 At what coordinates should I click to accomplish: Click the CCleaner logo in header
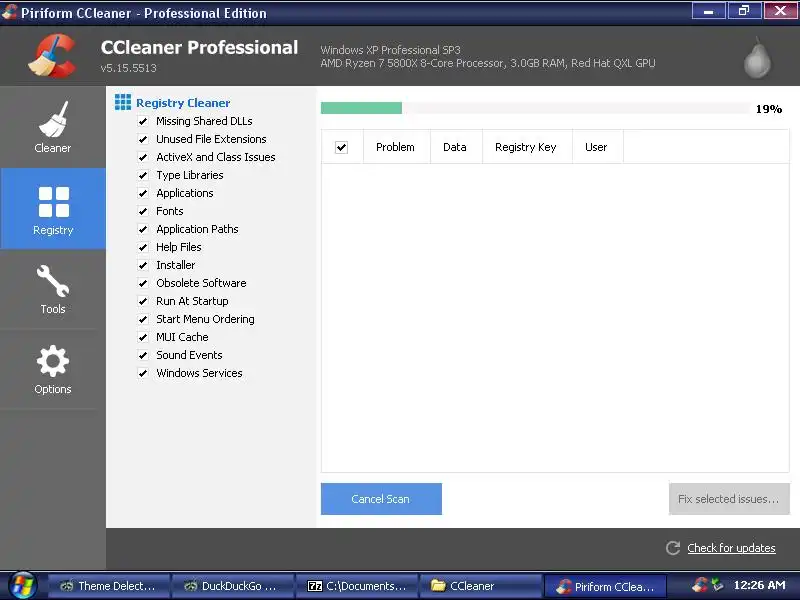pyautogui.click(x=53, y=56)
